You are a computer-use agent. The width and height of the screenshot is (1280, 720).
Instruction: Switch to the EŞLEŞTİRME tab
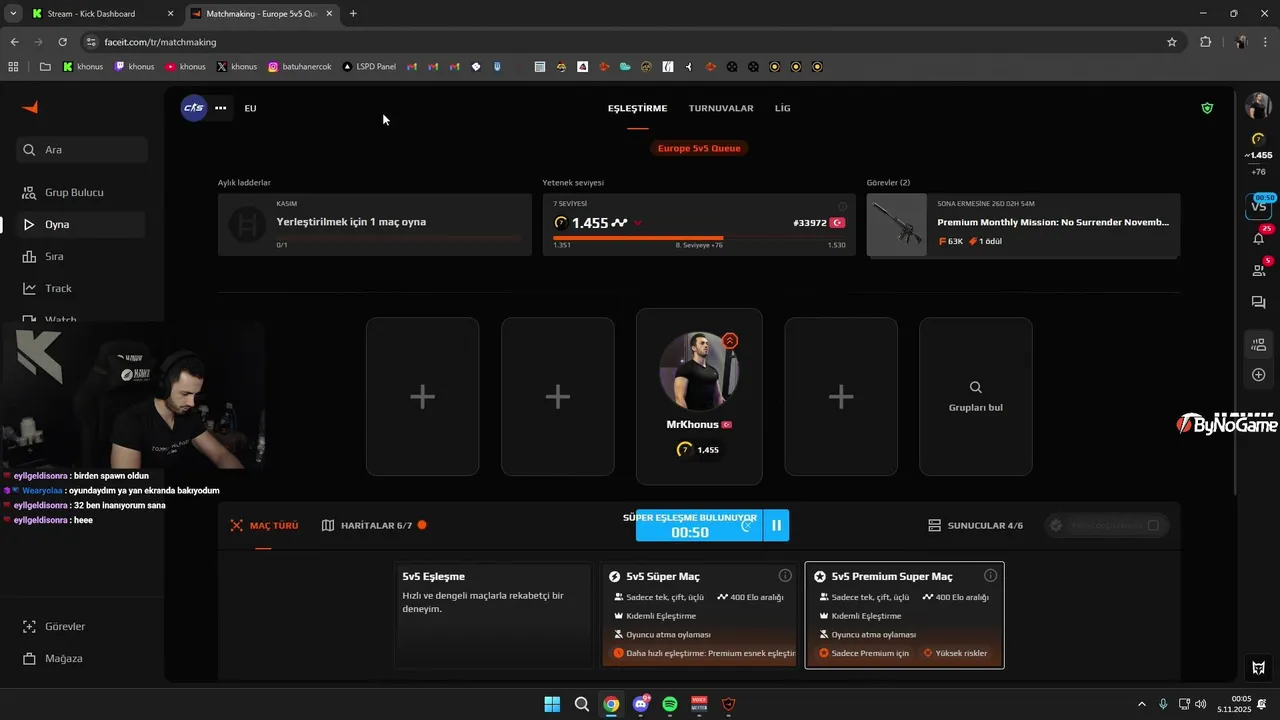(x=637, y=108)
